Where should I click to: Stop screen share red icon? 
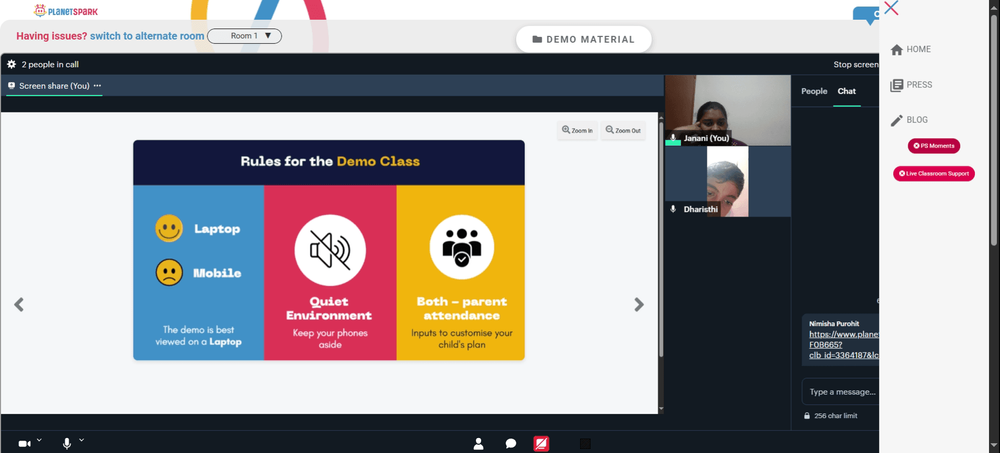[x=541, y=443]
